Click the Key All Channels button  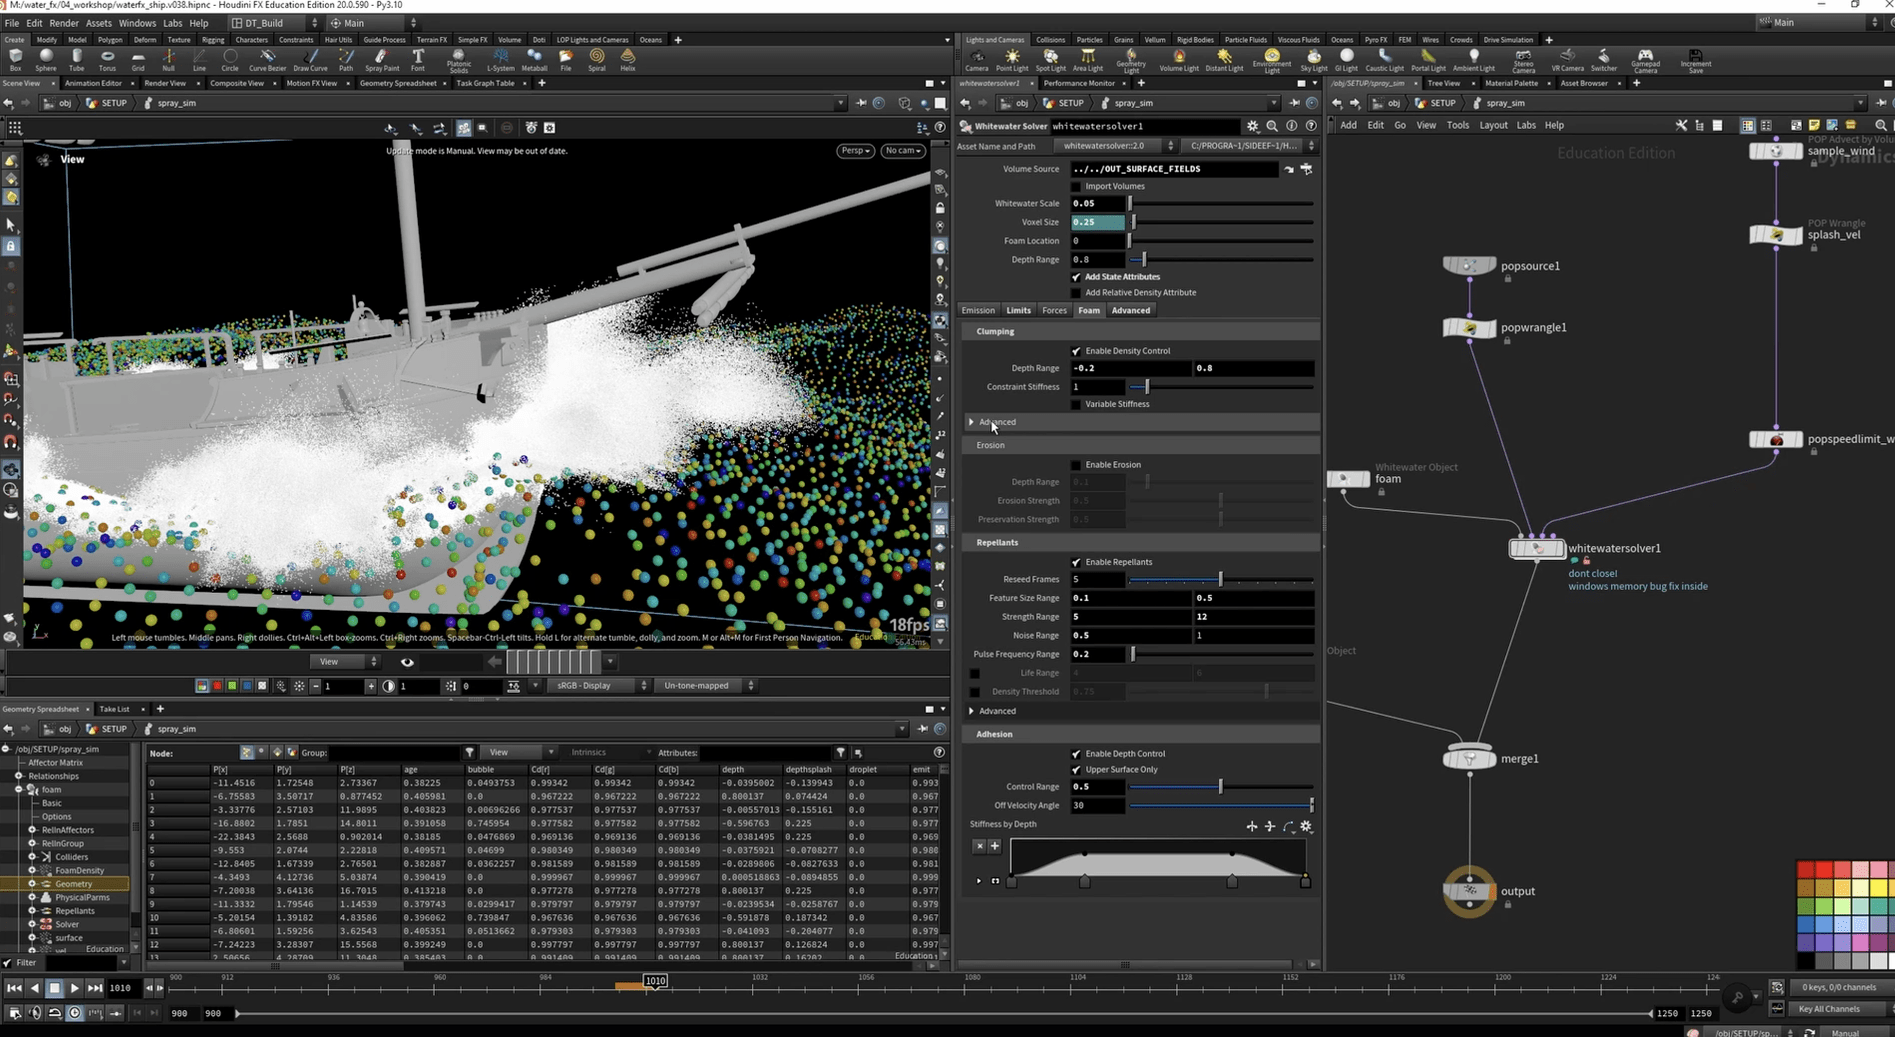[x=1829, y=1009]
